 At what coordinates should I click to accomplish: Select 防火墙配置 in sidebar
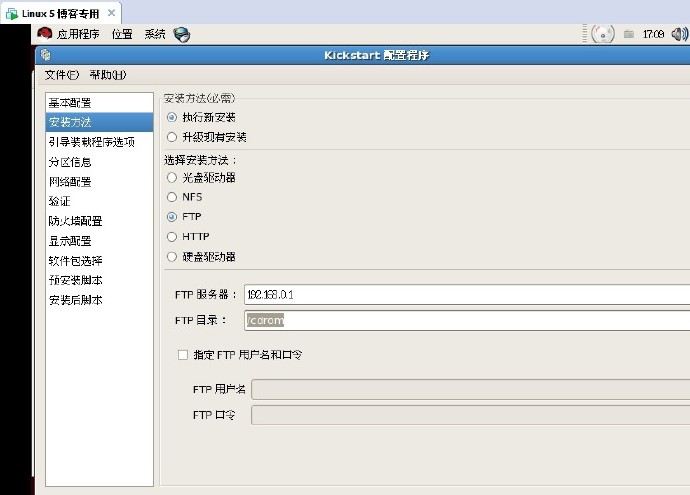(99, 221)
